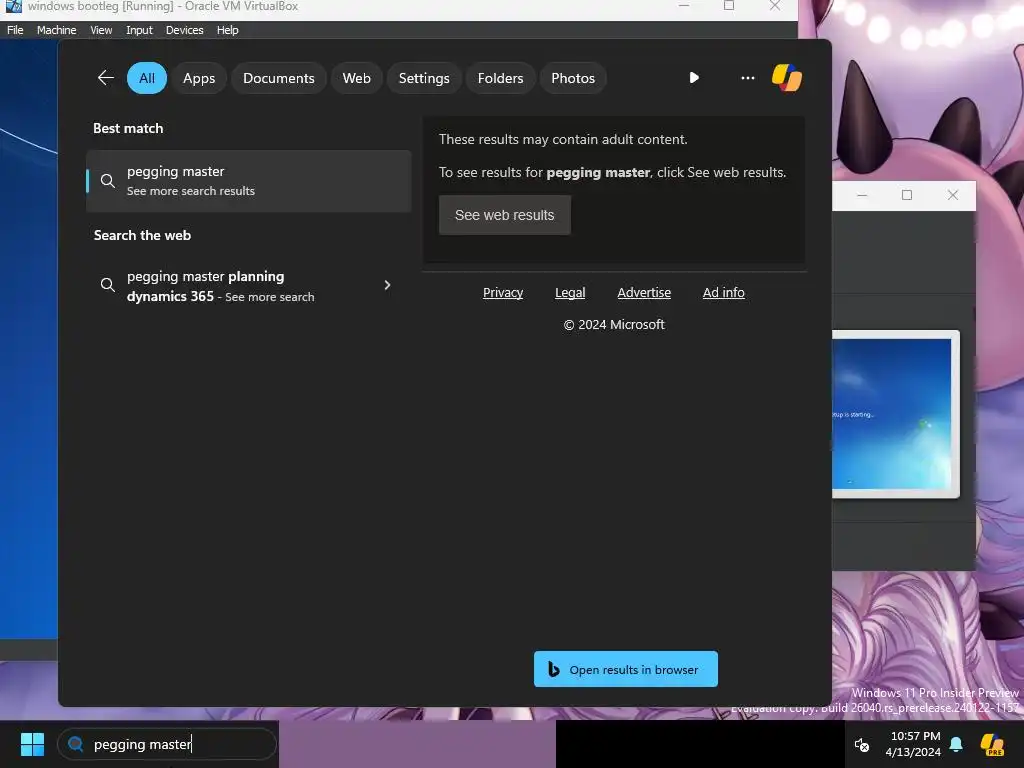Viewport: 1024px width, 768px height.
Task: Click the See web results button
Action: pyautogui.click(x=505, y=215)
